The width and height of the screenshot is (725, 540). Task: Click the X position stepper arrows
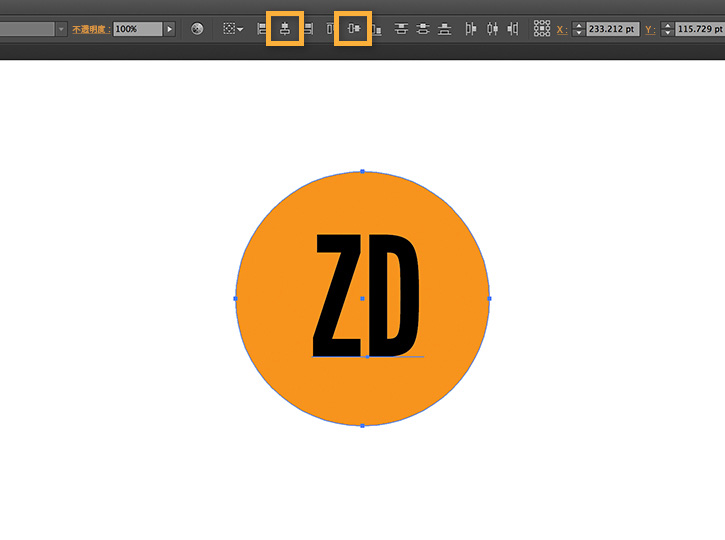(x=578, y=29)
